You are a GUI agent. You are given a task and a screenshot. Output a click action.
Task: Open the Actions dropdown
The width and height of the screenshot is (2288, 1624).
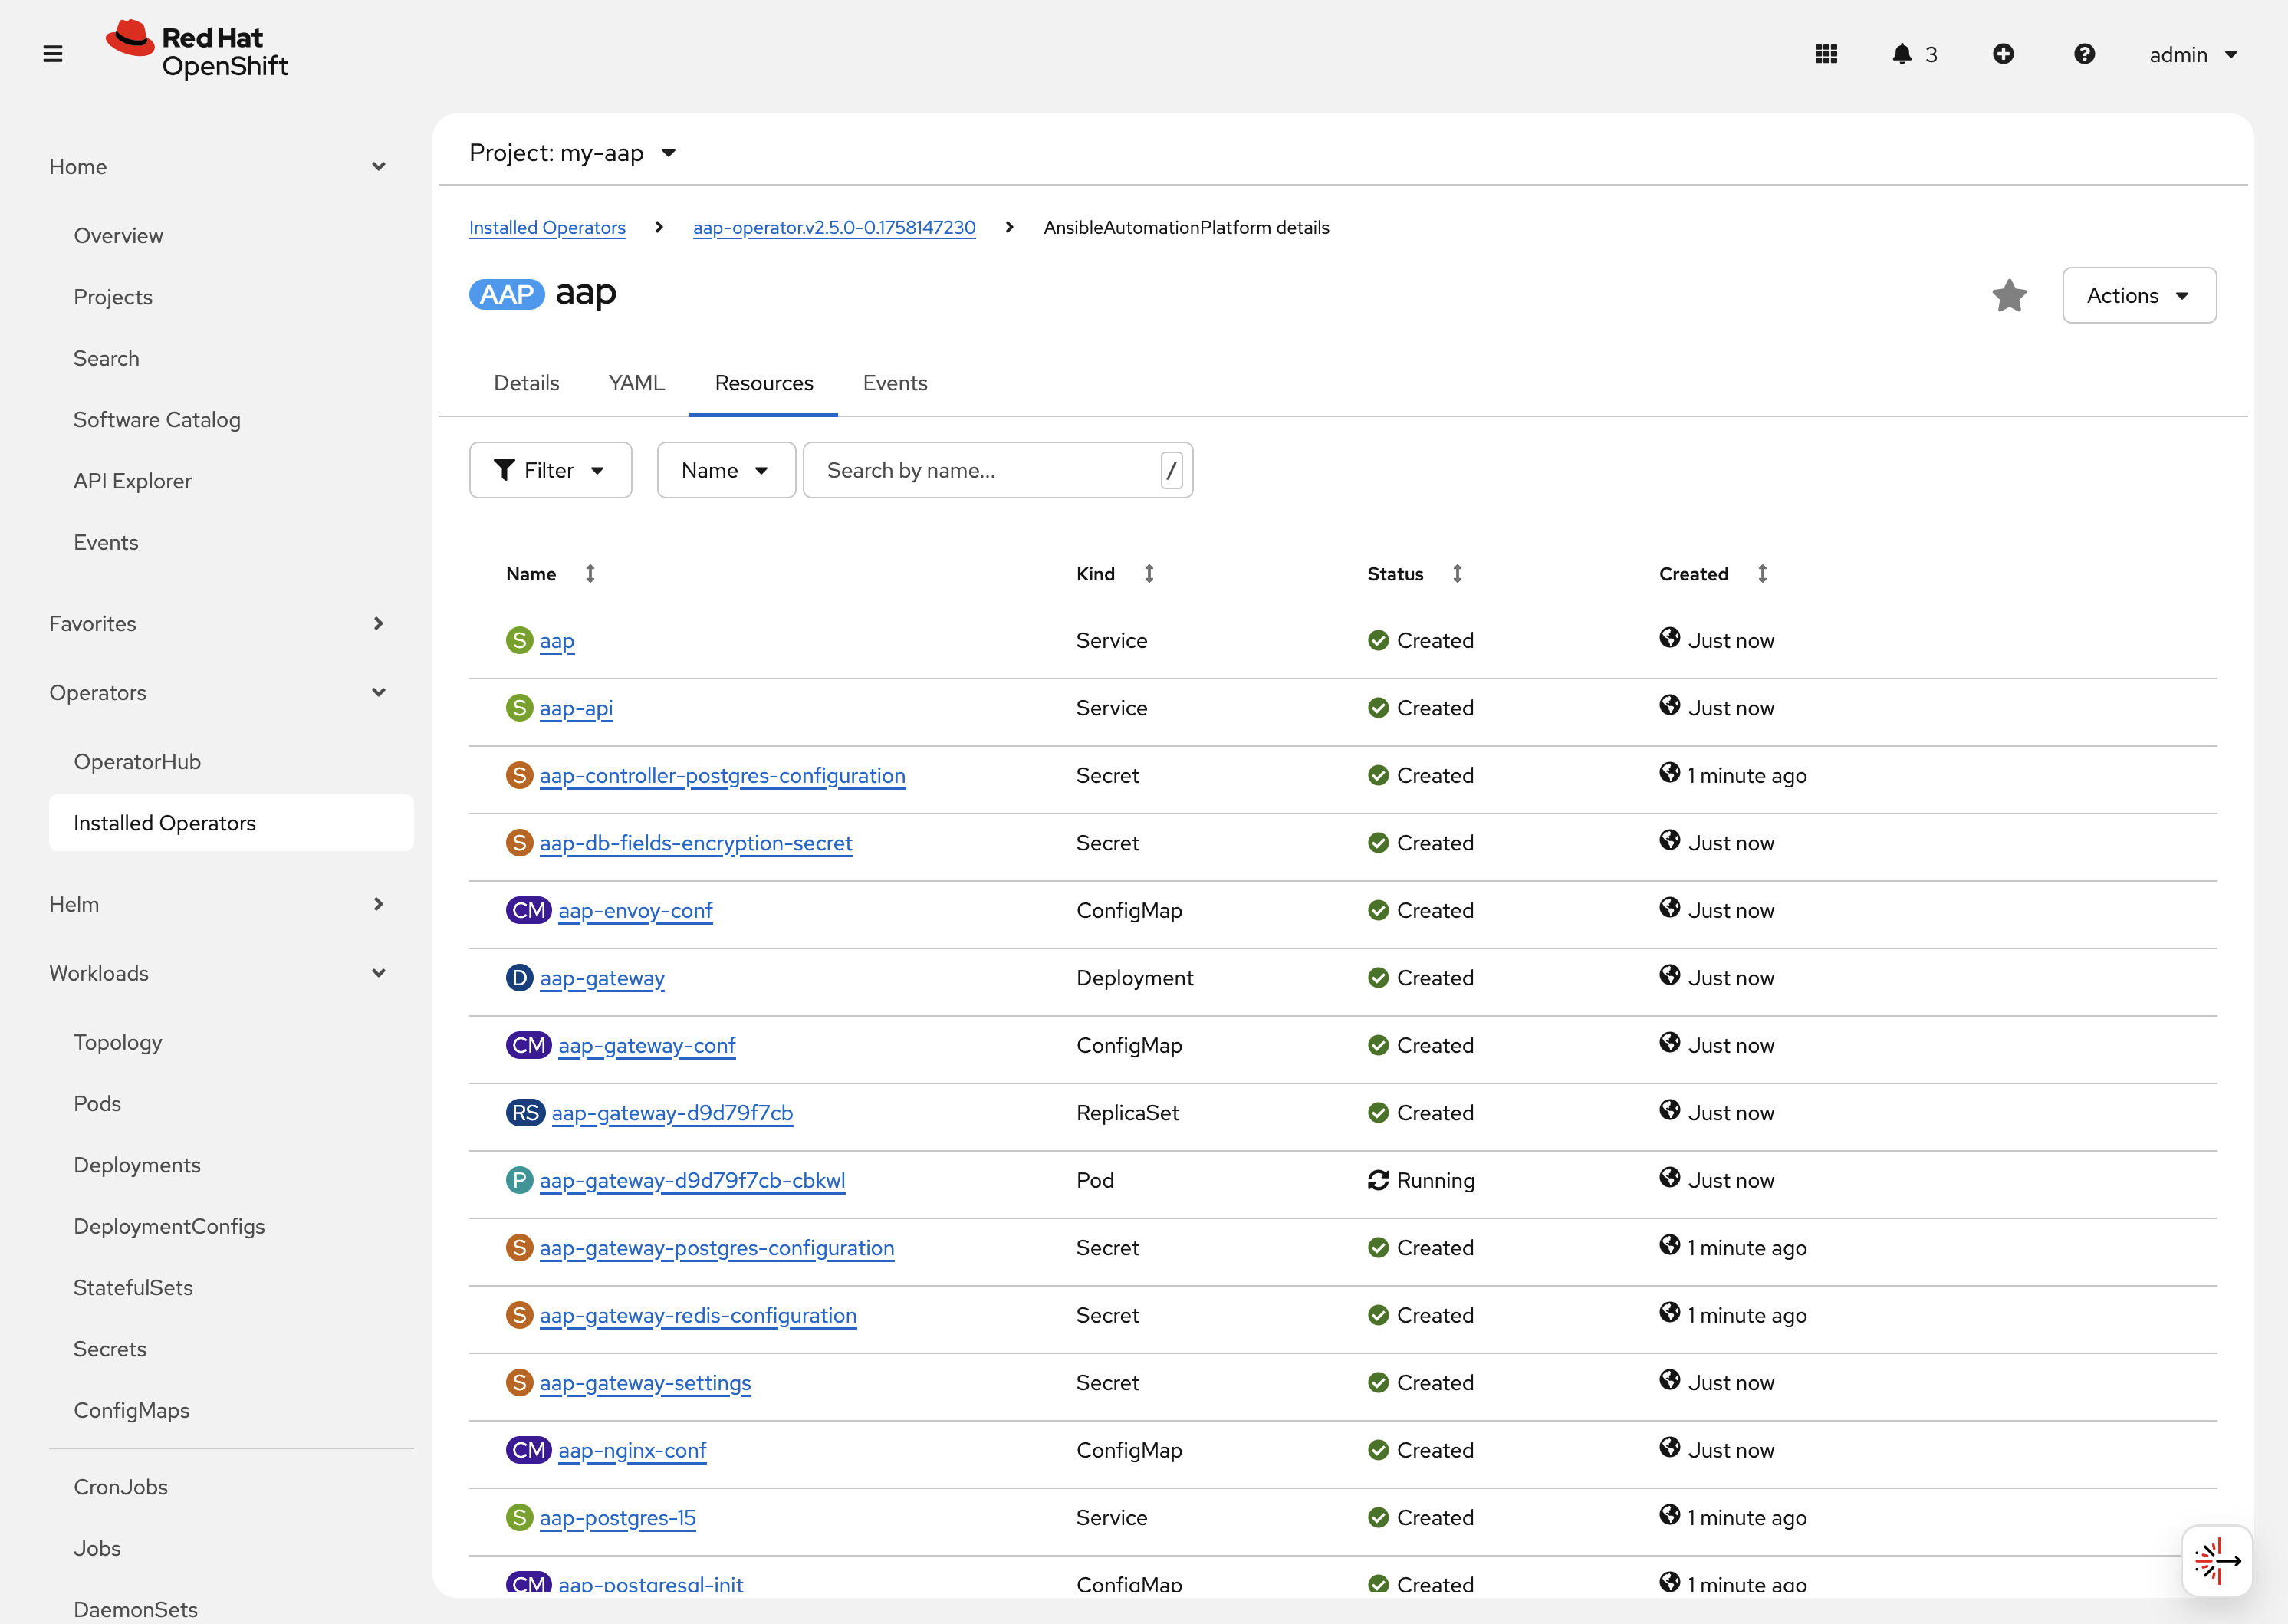click(2139, 295)
